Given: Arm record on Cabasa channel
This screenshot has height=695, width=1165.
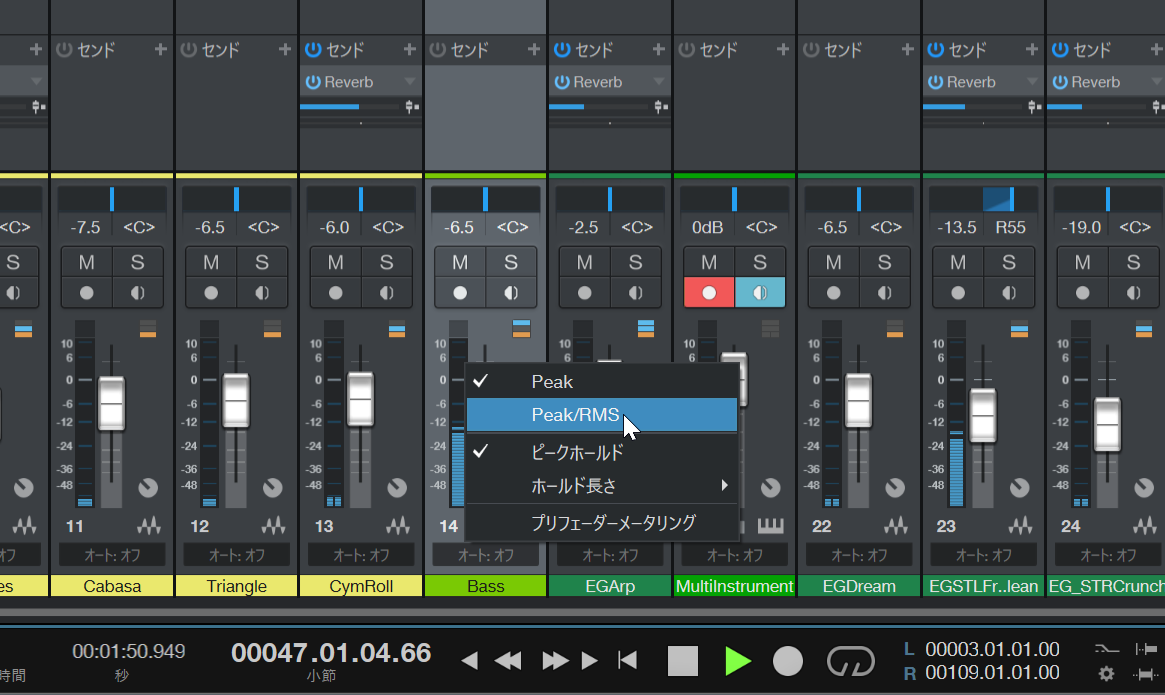Looking at the screenshot, I should click(x=87, y=293).
